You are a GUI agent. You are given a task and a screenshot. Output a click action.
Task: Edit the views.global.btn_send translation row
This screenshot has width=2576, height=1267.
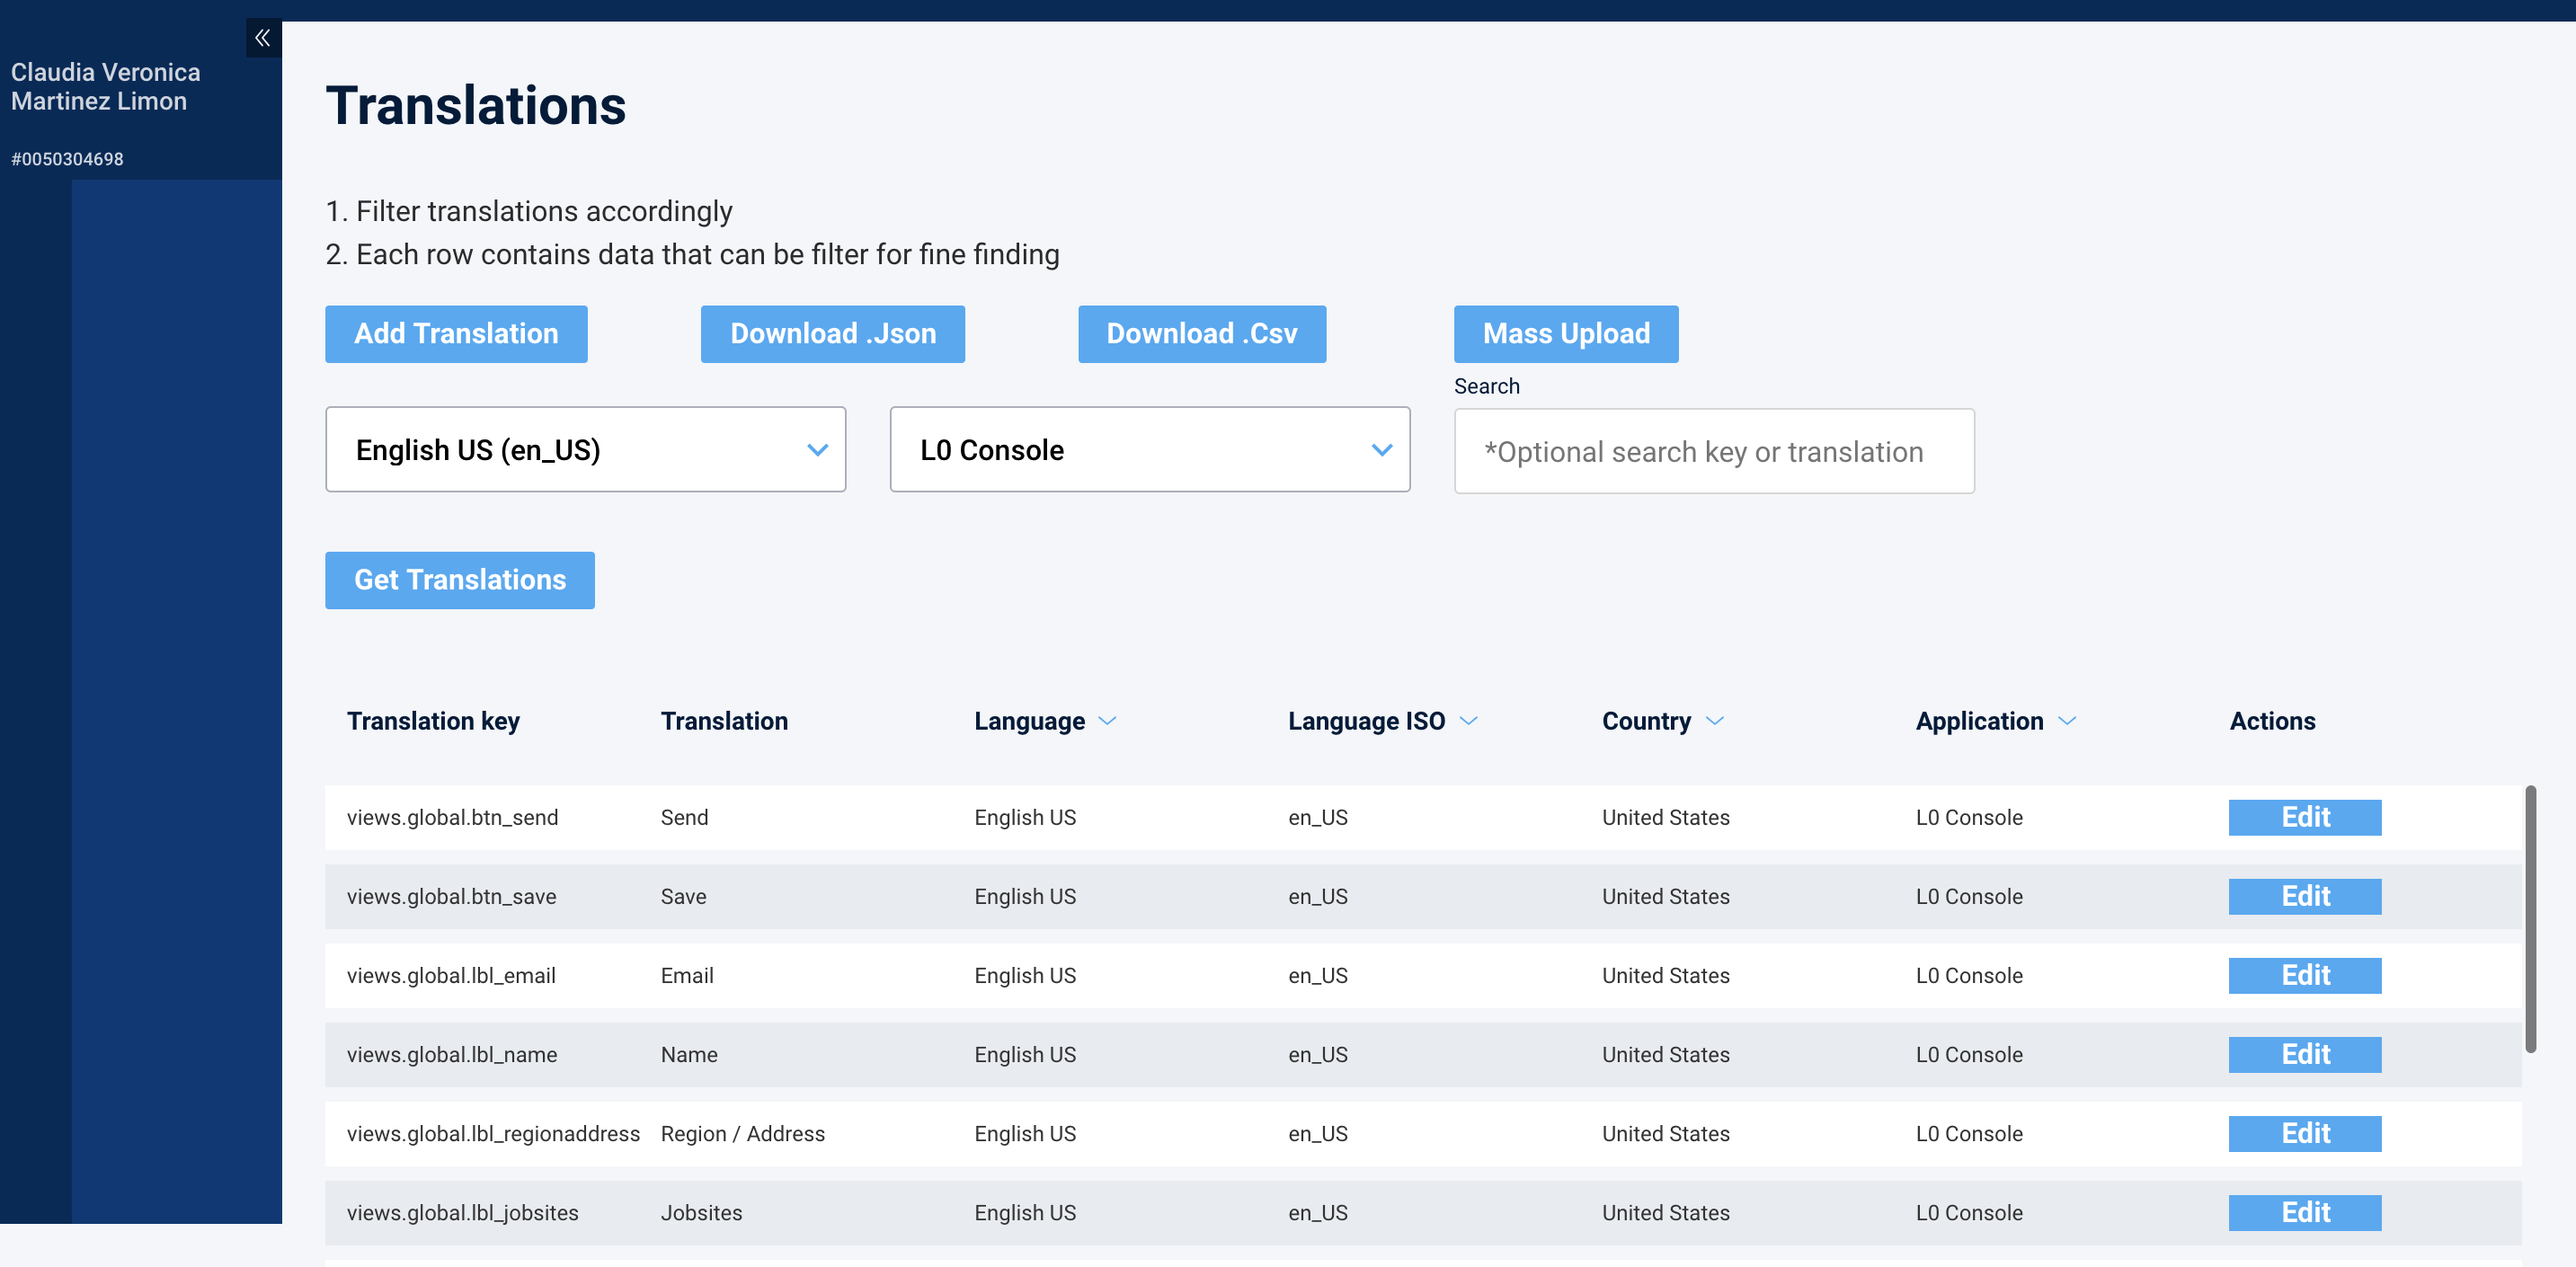[2304, 817]
